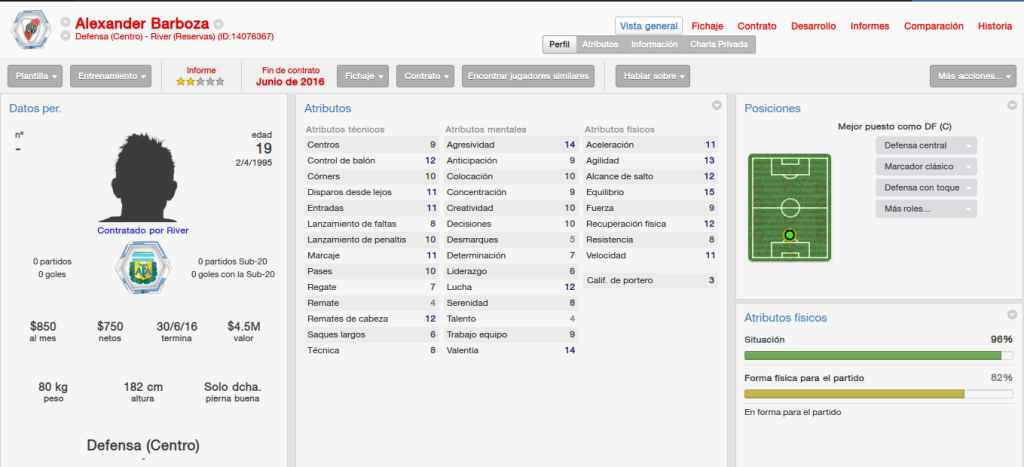
Task: Open the Atributos panel options arrow
Action: (x=716, y=105)
